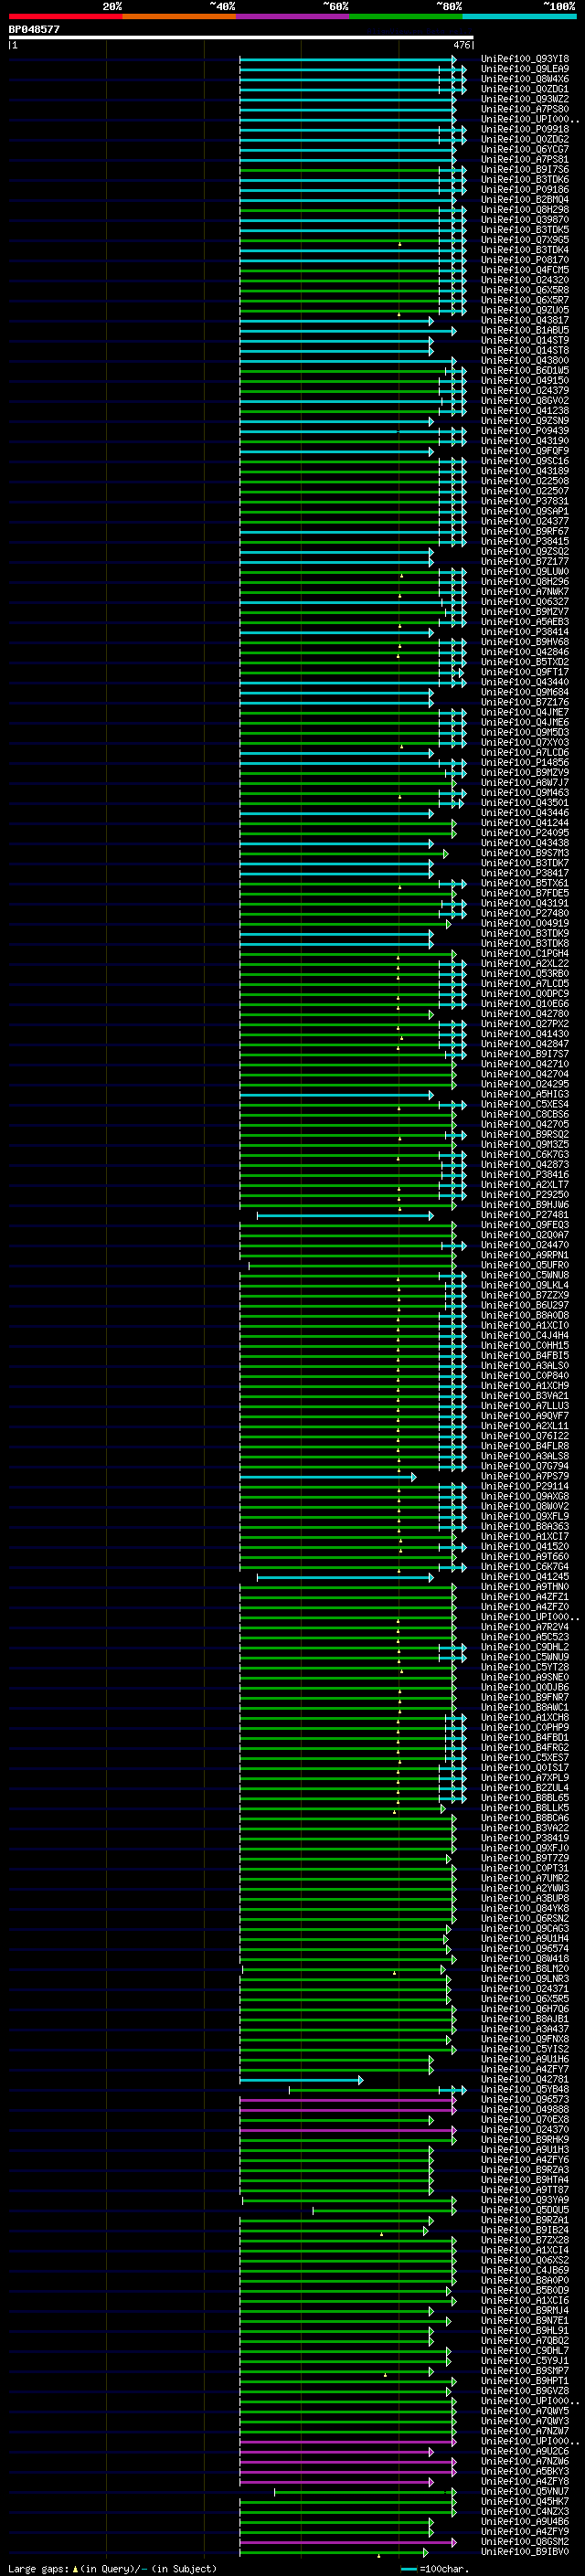Click the cyan segment of the identity scale
The width and height of the screenshot is (585, 2576).
pyautogui.click(x=519, y=16)
